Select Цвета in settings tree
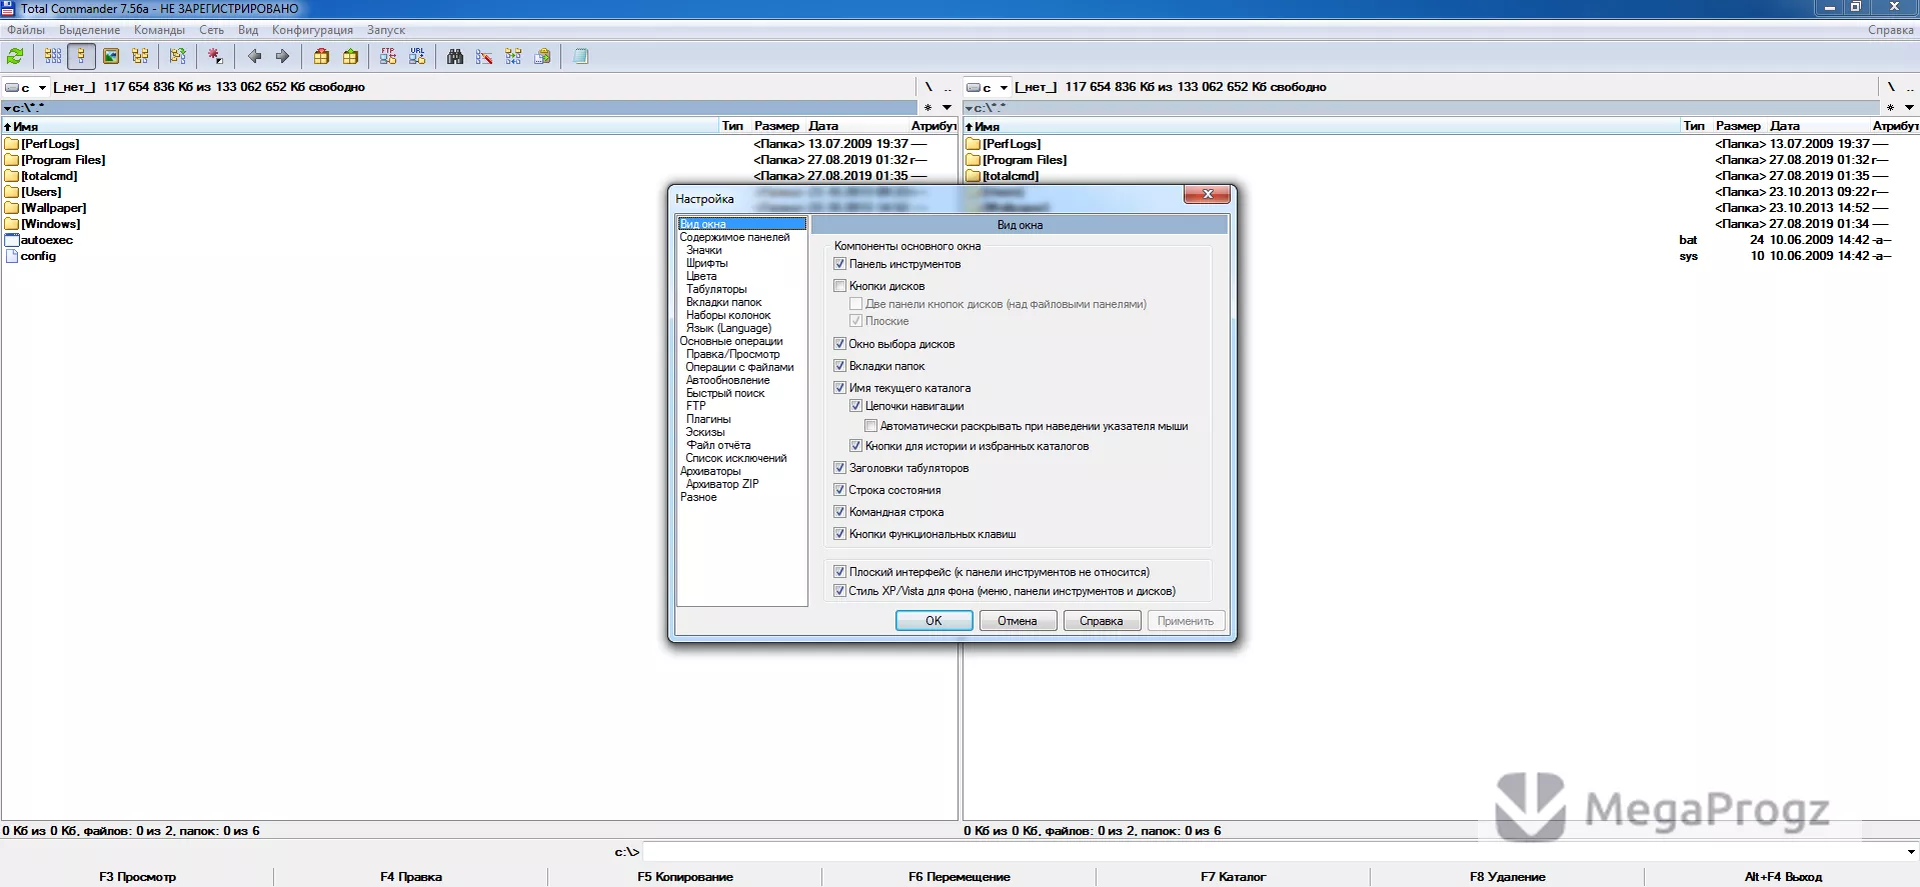The height and width of the screenshot is (887, 1920). (x=701, y=276)
